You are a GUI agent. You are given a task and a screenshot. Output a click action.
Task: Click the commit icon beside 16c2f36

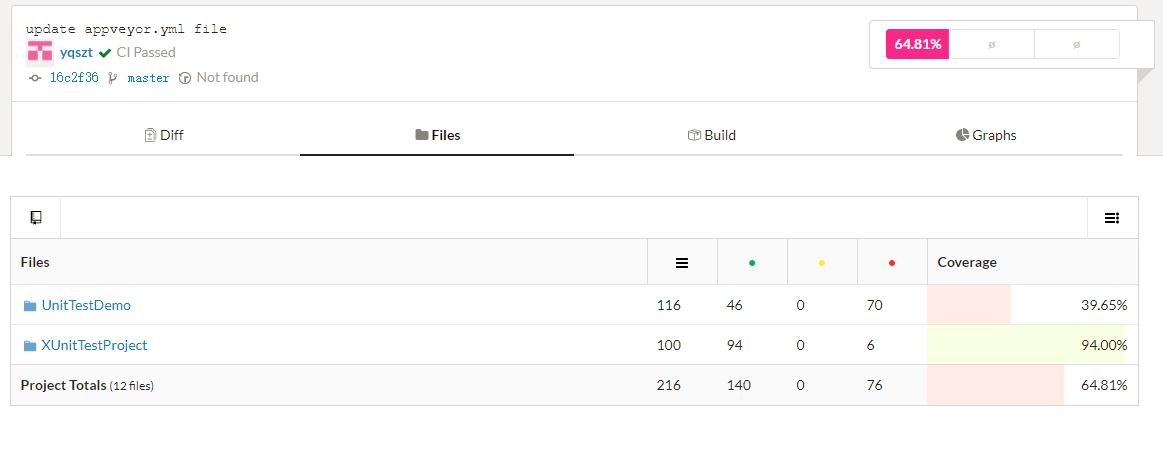(x=35, y=78)
